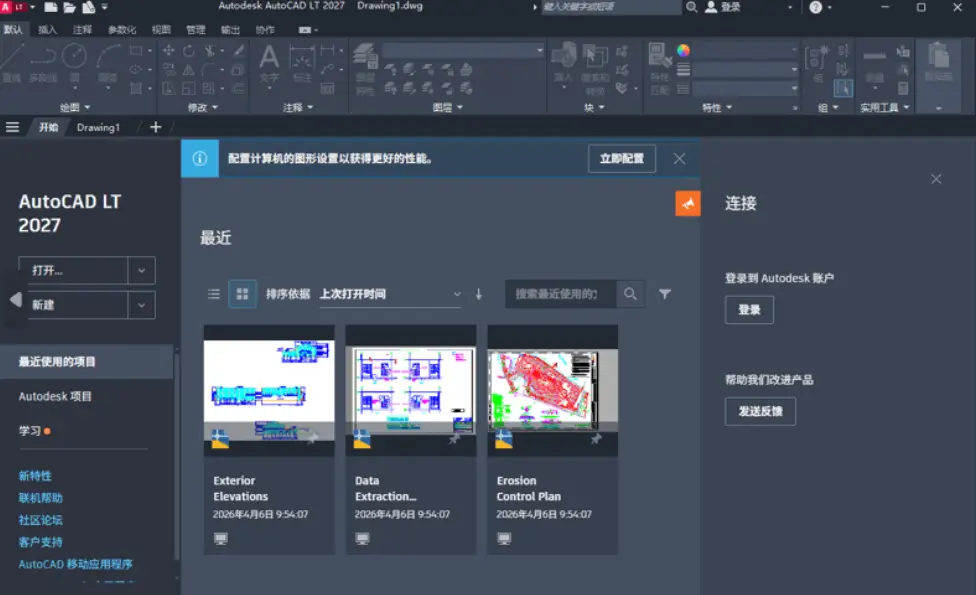Click the left sidebar vertical scrollbar

[x=177, y=454]
